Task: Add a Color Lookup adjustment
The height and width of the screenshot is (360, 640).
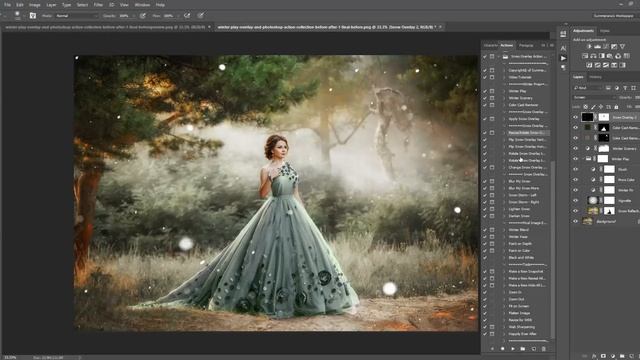Action: 627,56
